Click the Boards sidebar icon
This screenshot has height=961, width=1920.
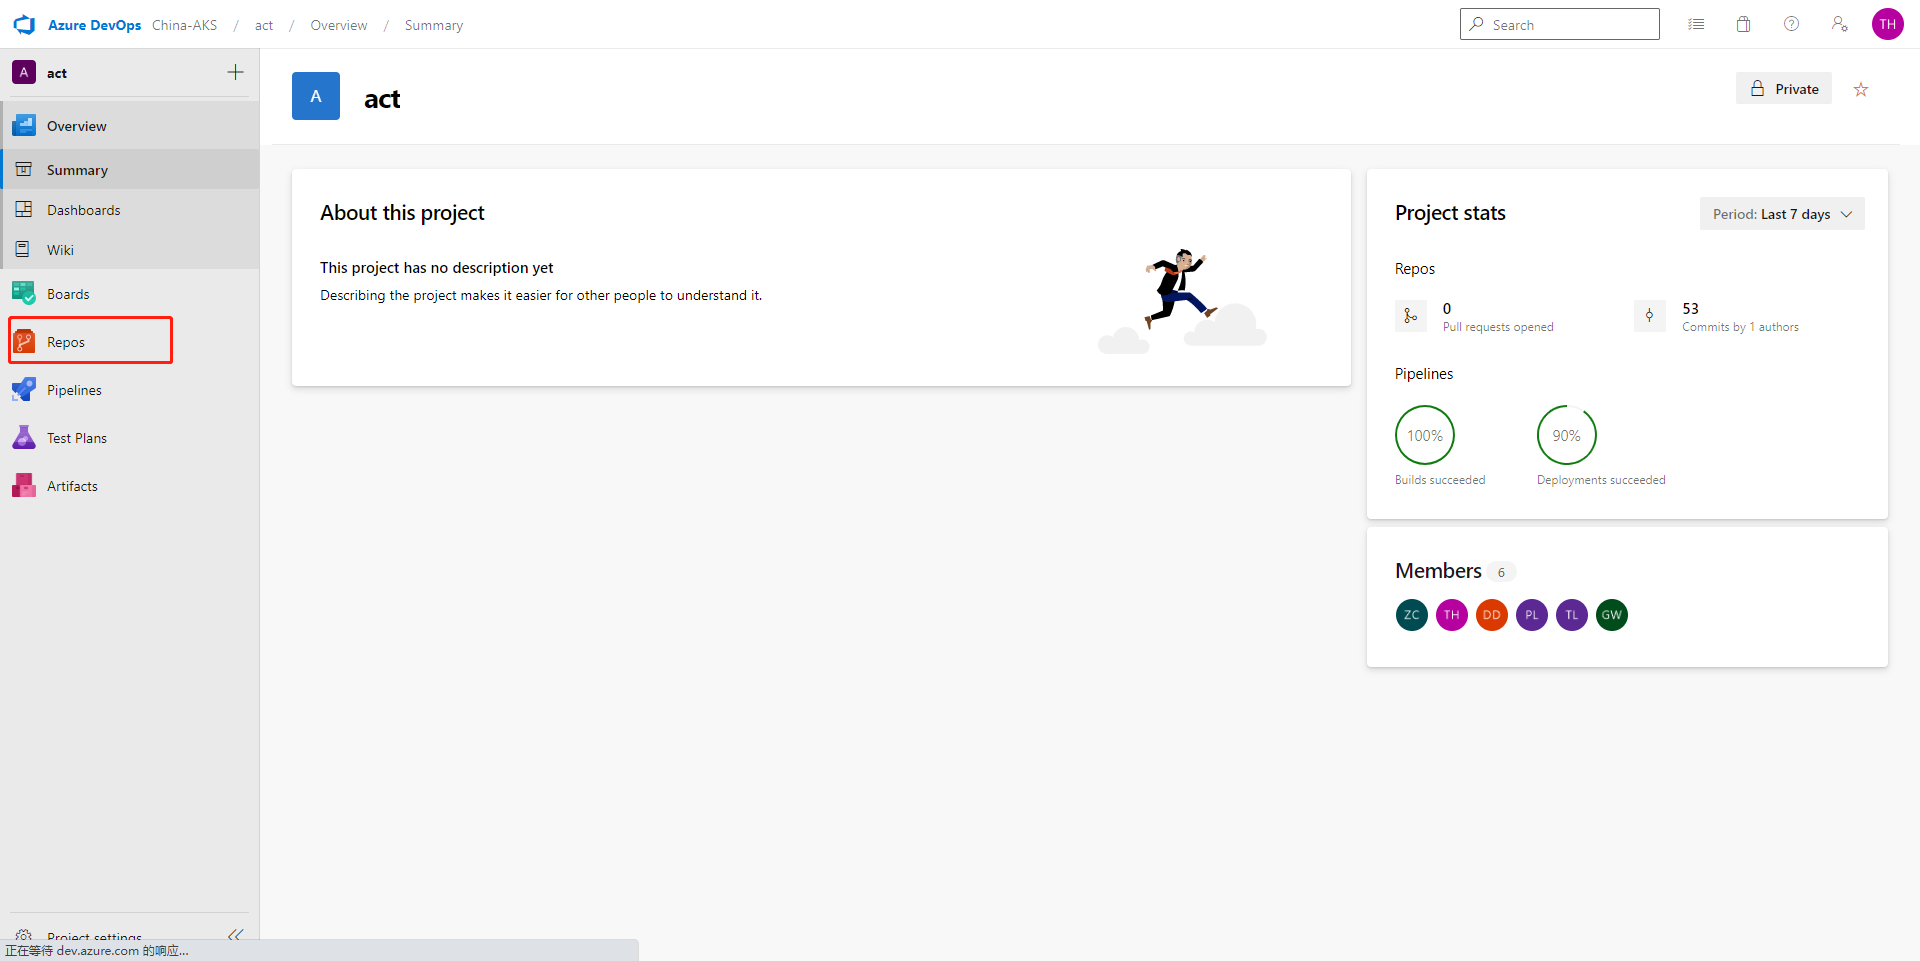pos(24,293)
